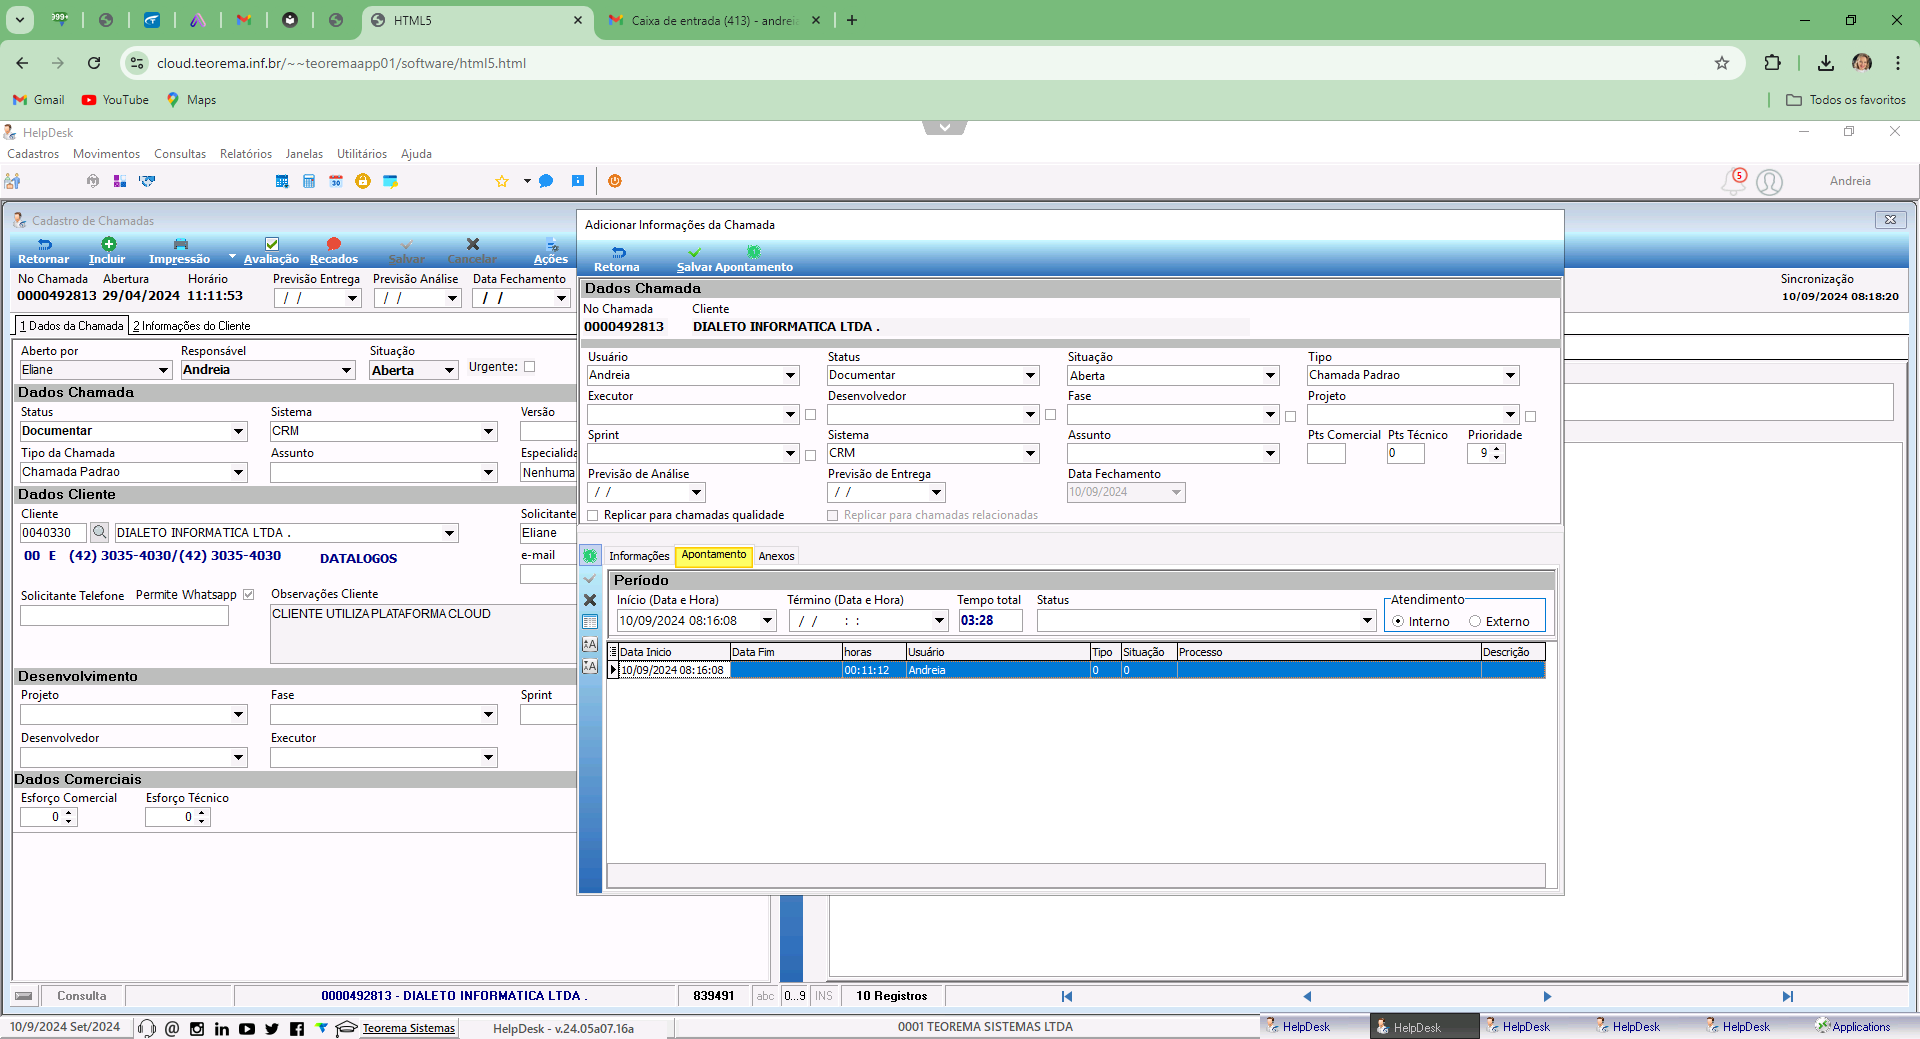Click the magnifier search icon beside Cliente code
Image resolution: width=1920 pixels, height=1039 pixels.
99,533
